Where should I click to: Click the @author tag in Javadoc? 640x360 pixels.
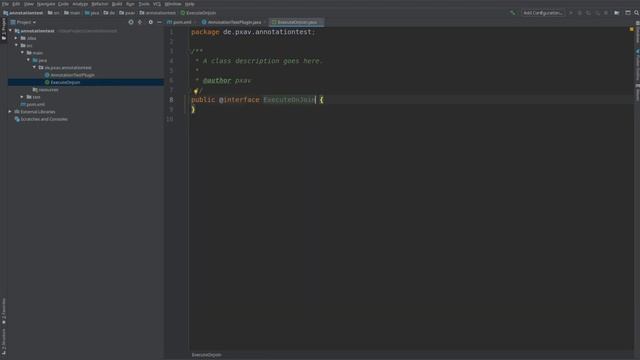click(x=217, y=80)
